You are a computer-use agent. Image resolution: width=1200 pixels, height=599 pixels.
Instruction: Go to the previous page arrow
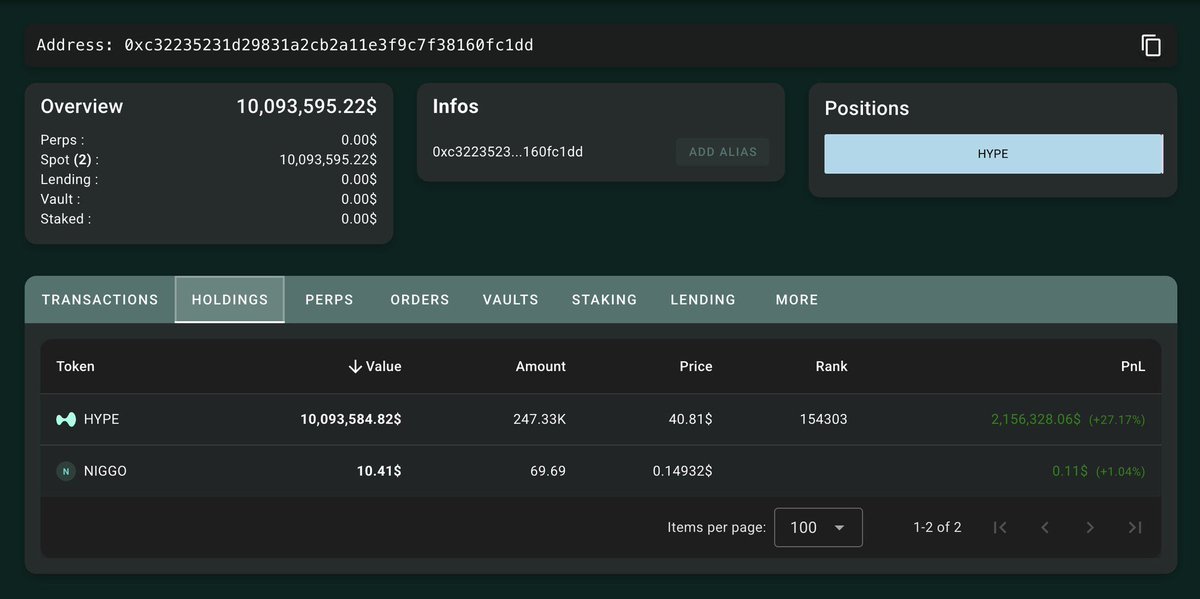[1045, 528]
